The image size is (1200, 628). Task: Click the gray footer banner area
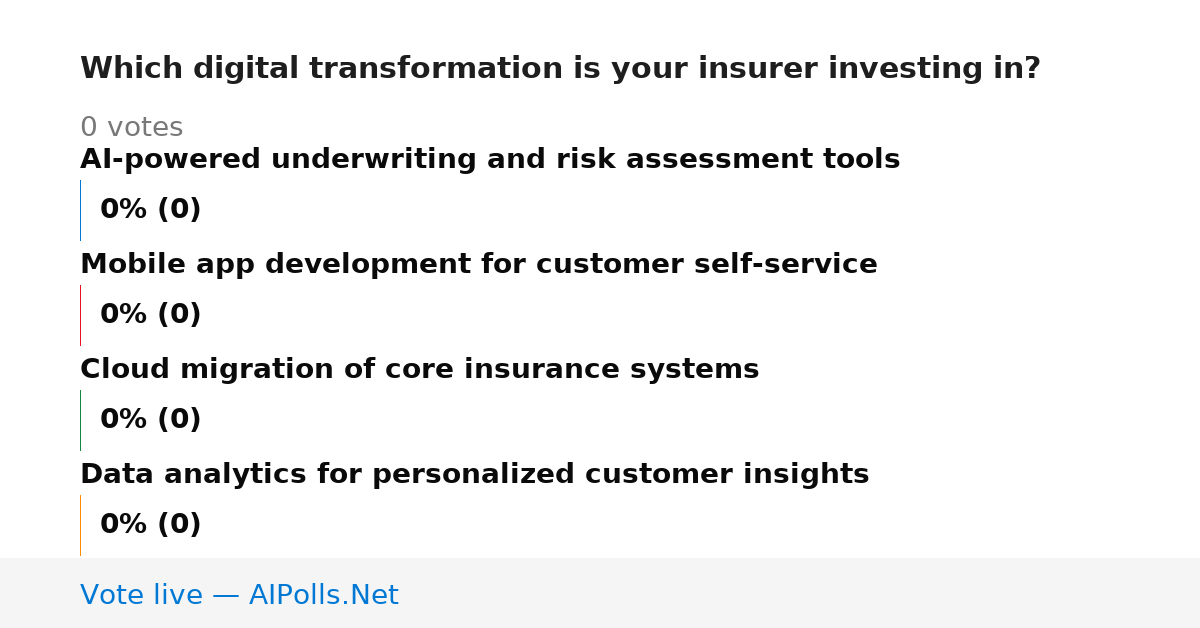[x=600, y=593]
